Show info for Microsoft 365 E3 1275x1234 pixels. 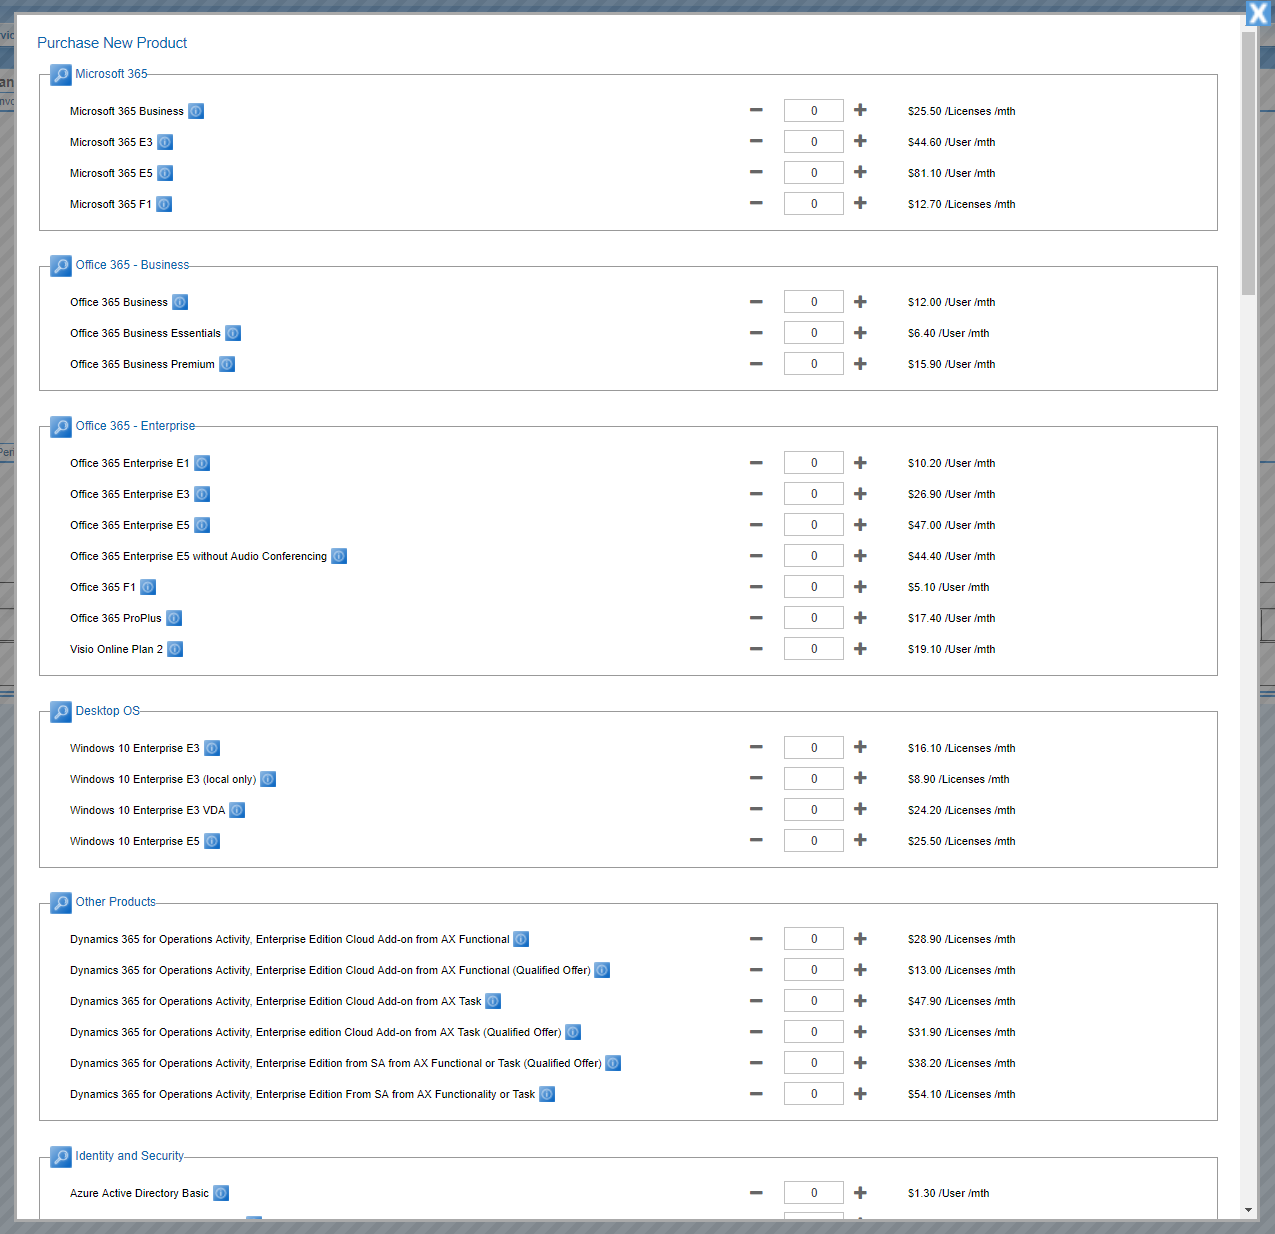click(x=165, y=142)
